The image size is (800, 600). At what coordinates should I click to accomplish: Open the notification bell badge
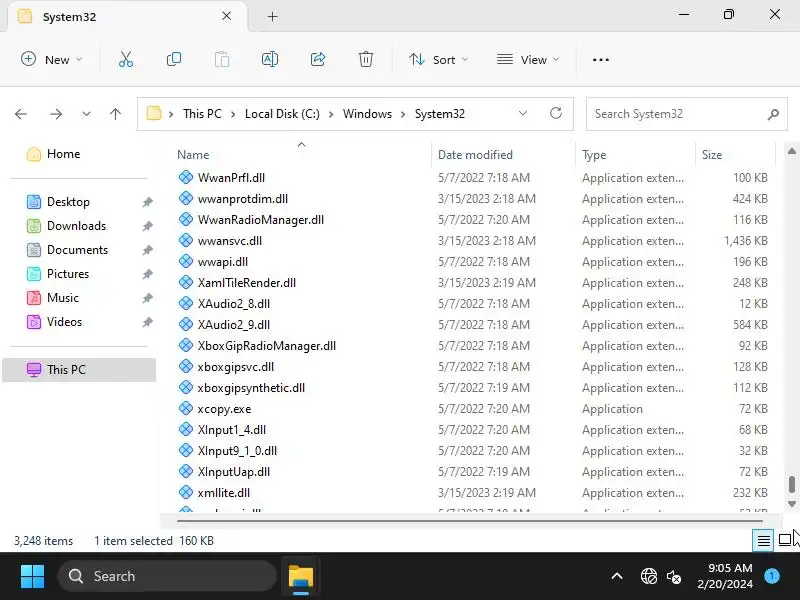[772, 576]
